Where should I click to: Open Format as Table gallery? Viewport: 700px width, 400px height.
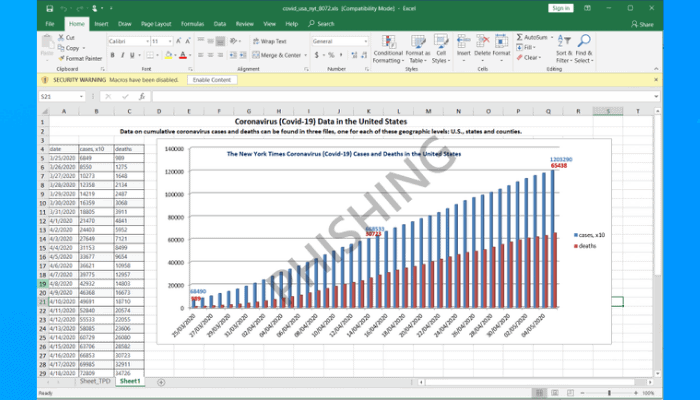point(417,49)
